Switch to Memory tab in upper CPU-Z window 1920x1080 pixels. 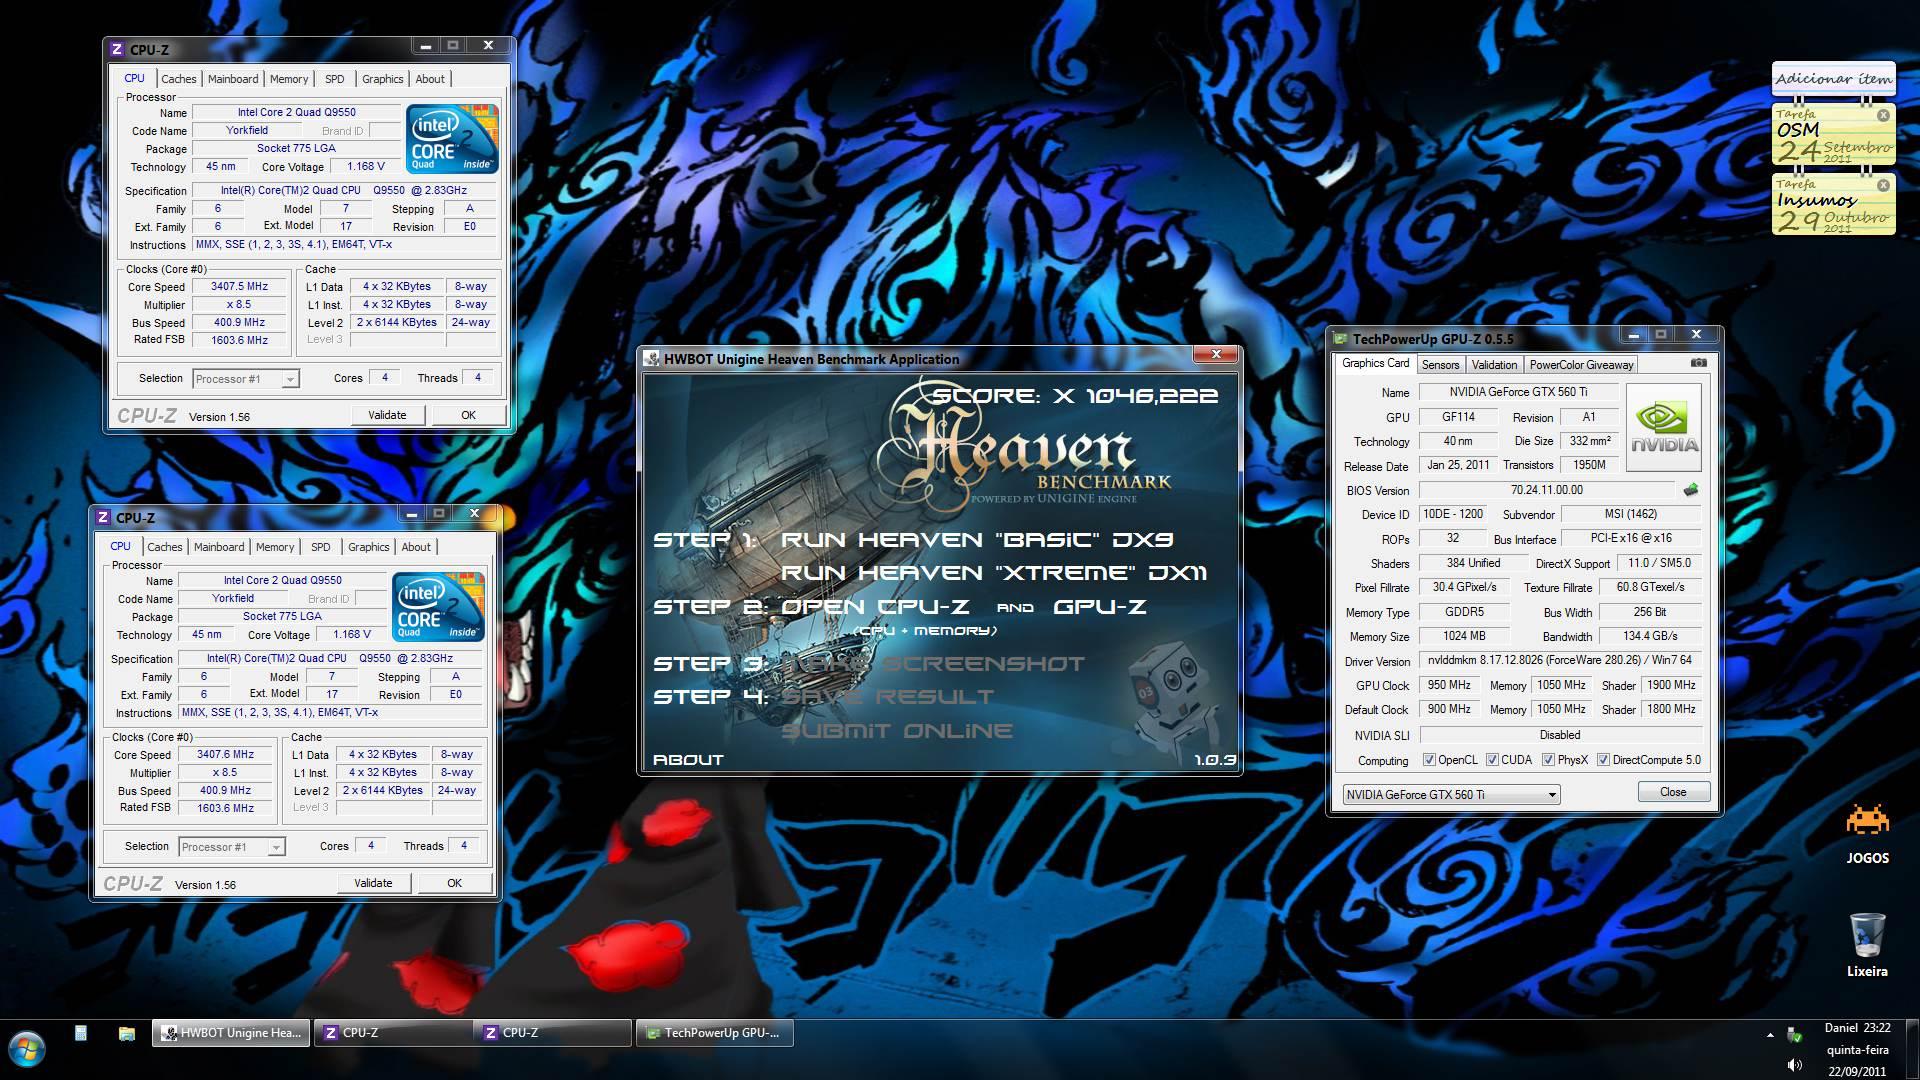click(x=289, y=79)
